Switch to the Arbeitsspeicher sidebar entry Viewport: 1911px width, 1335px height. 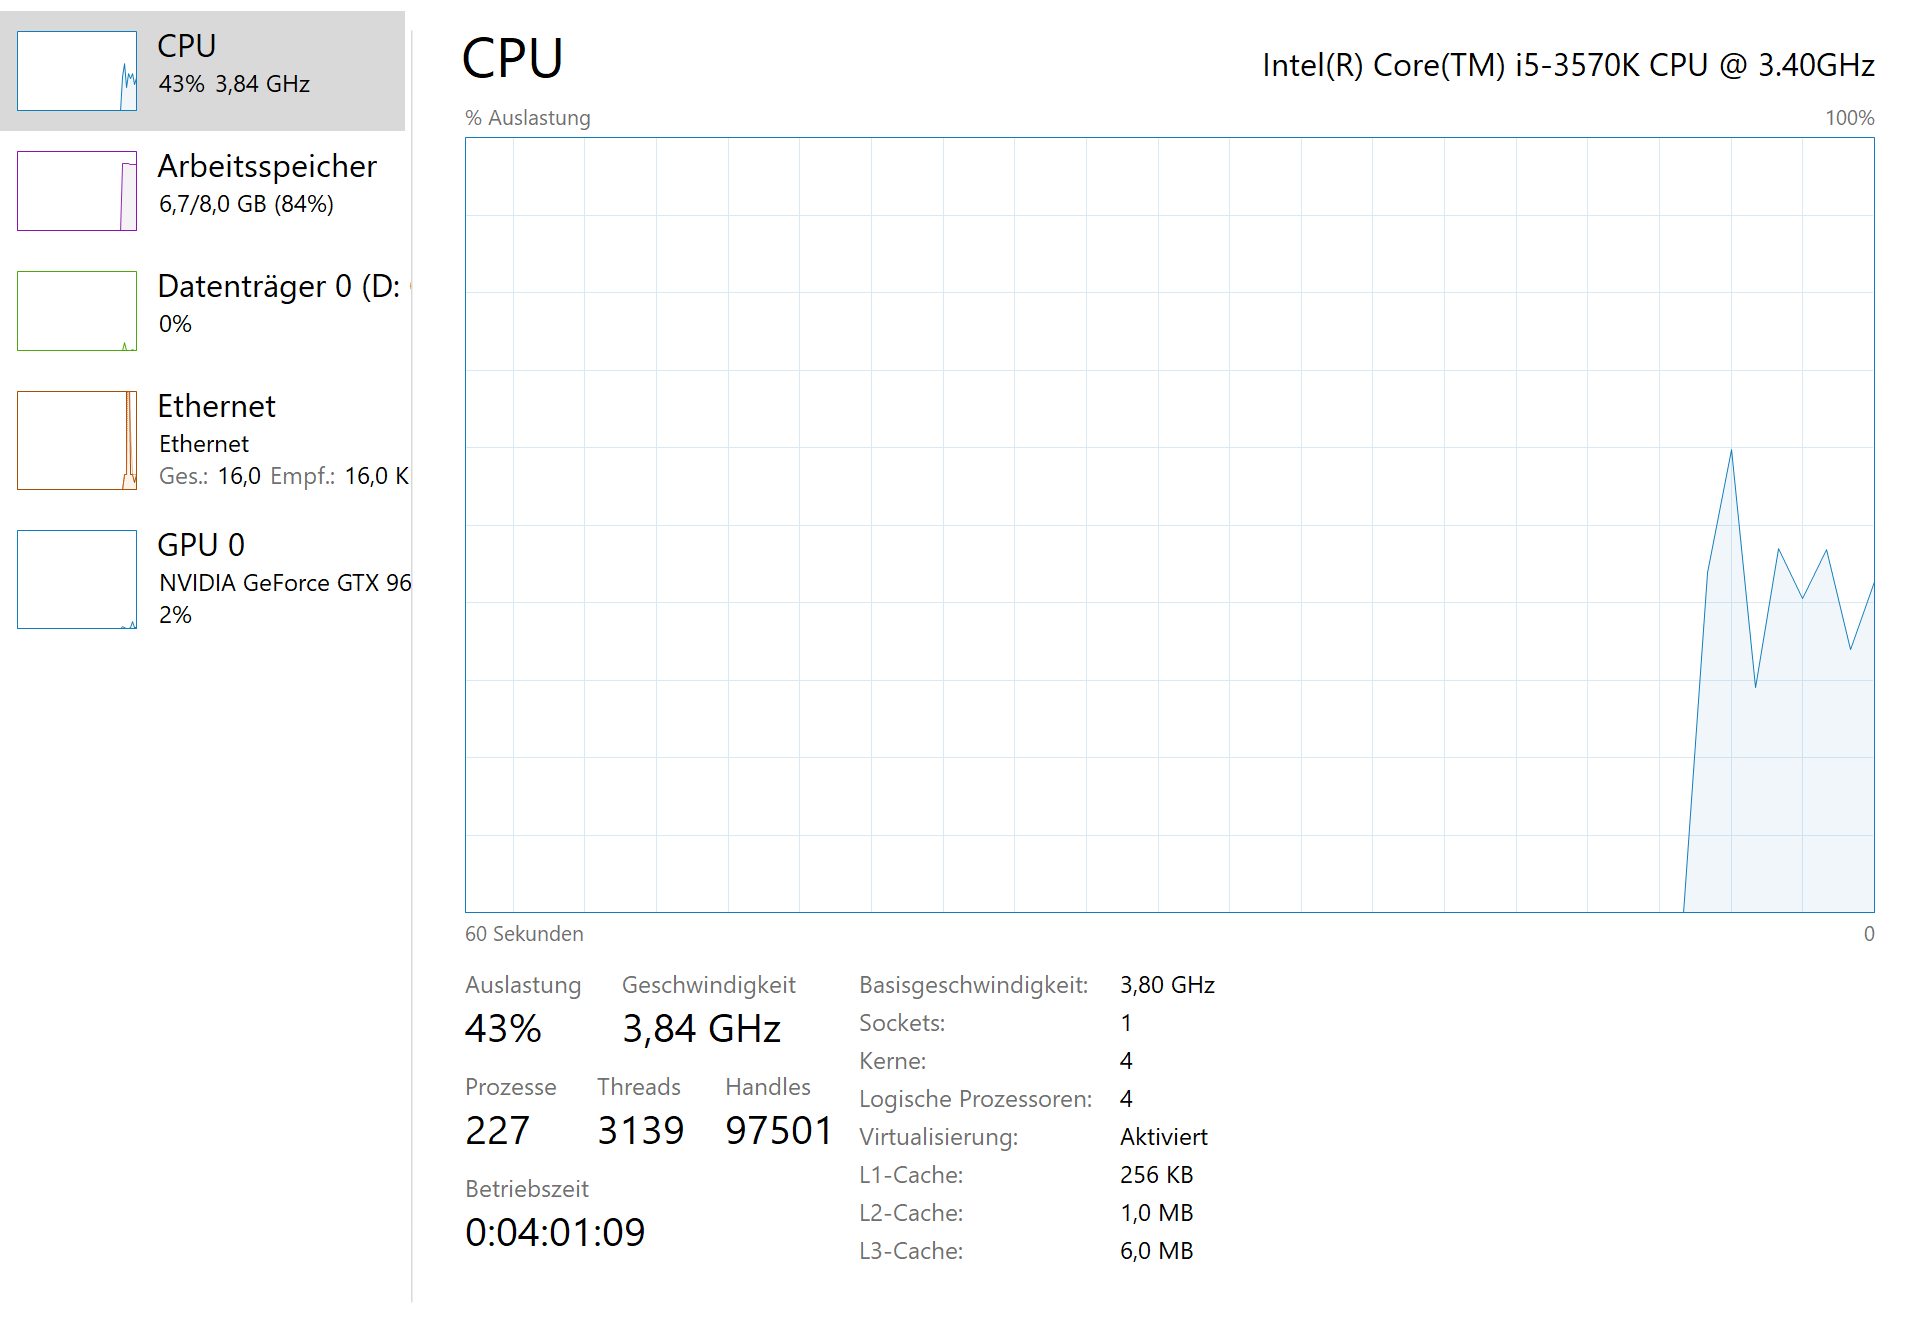click(x=267, y=166)
